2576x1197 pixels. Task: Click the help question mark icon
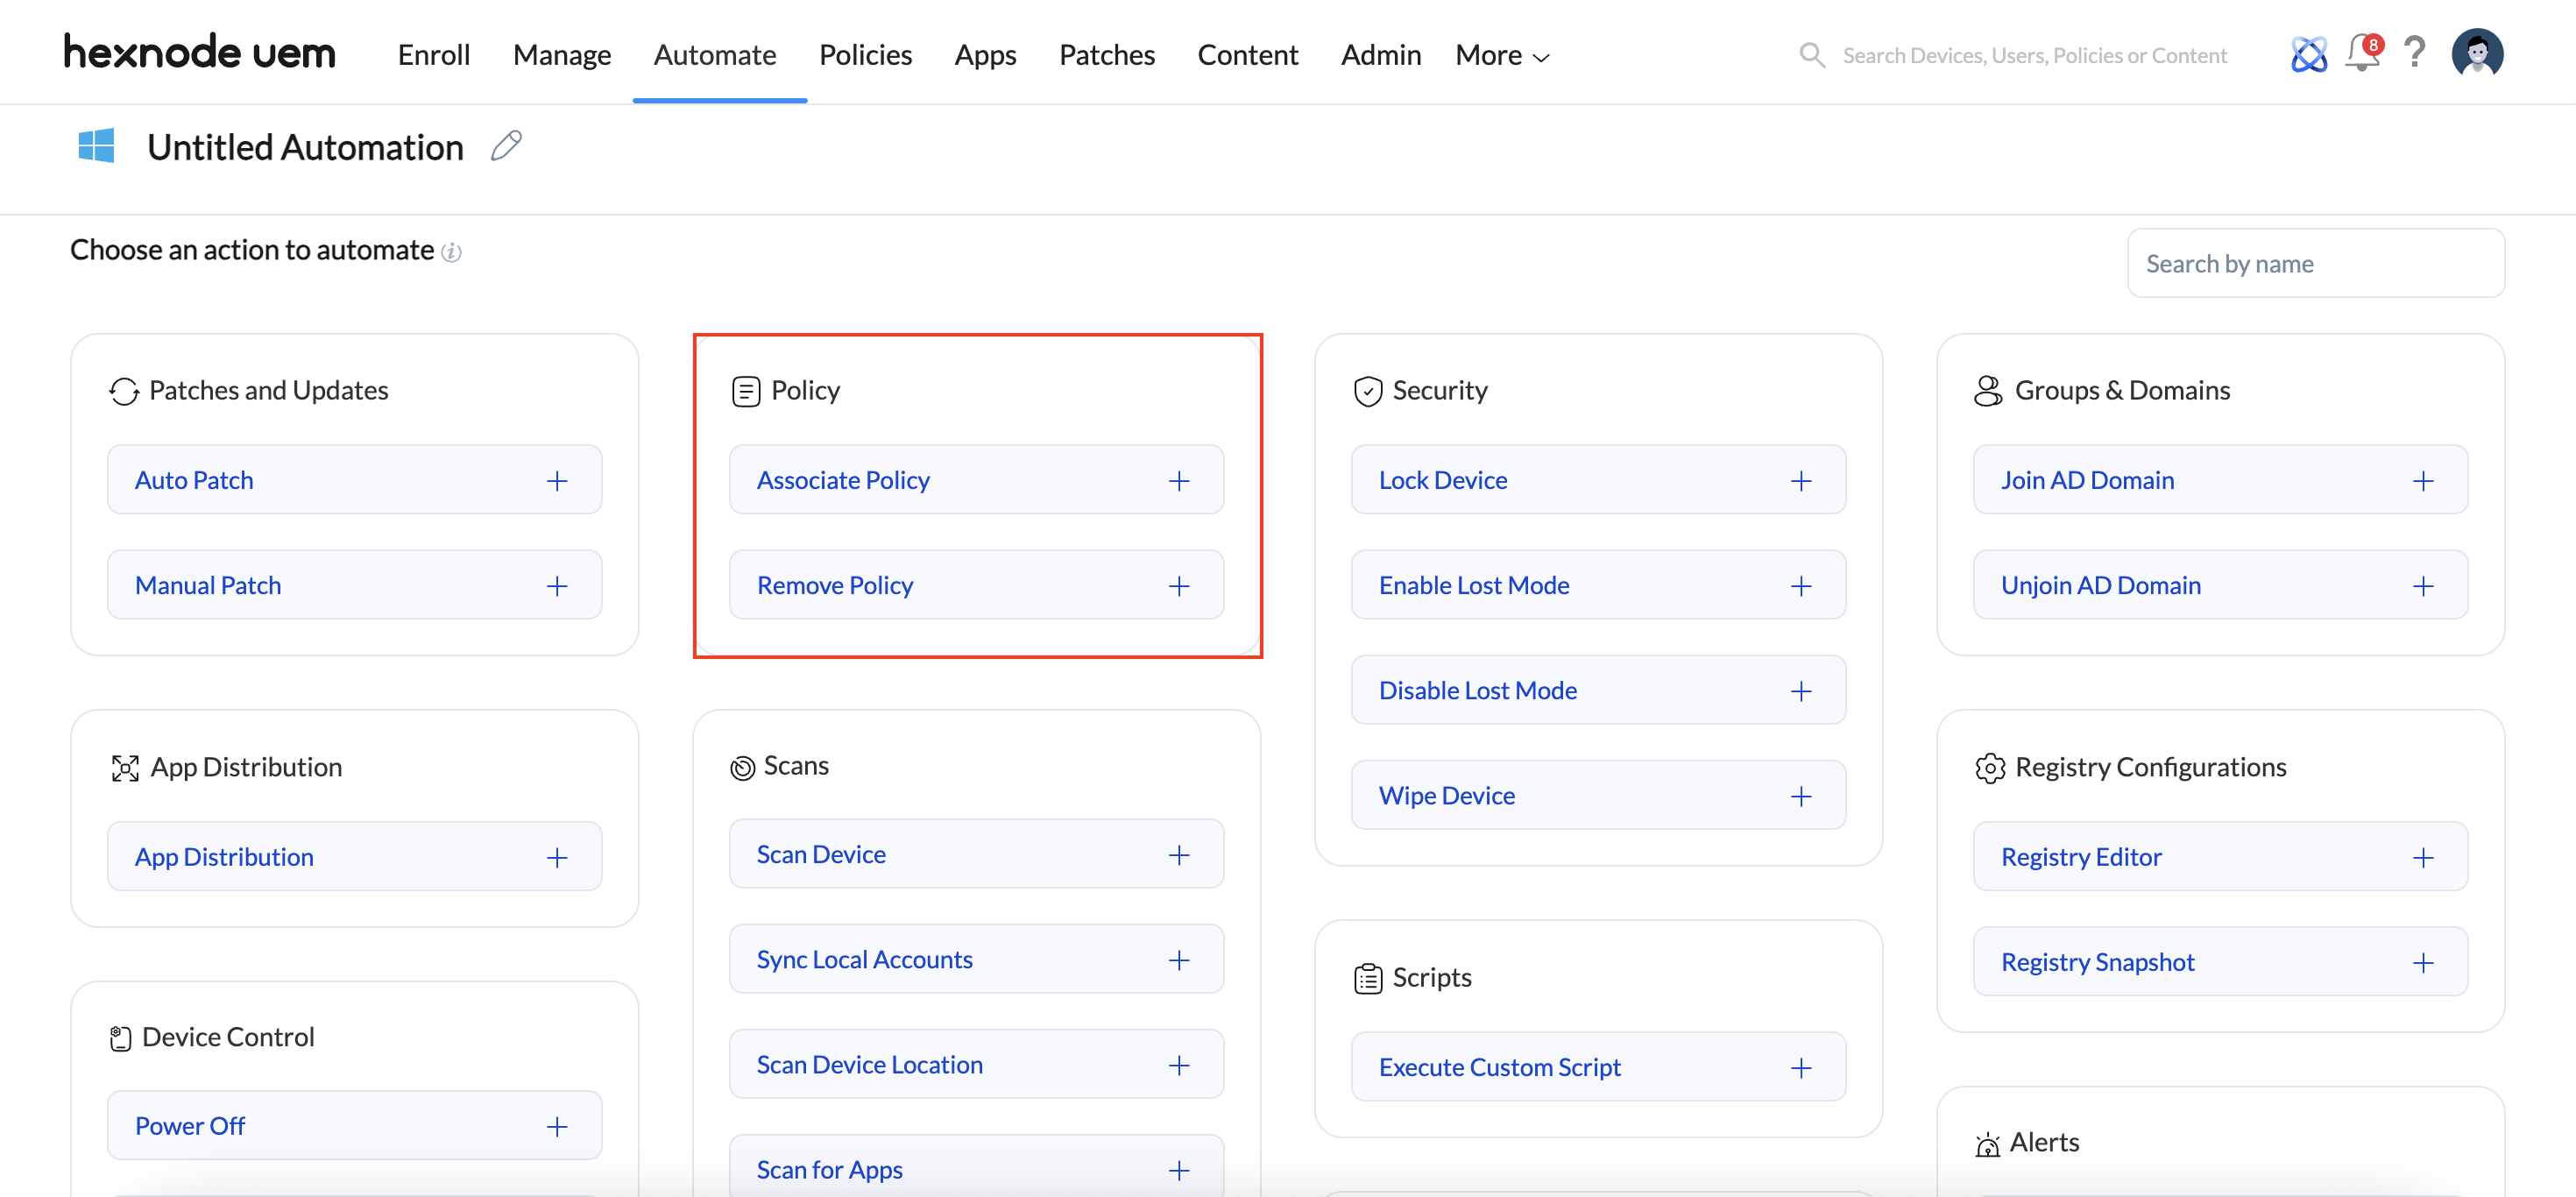(x=2414, y=53)
